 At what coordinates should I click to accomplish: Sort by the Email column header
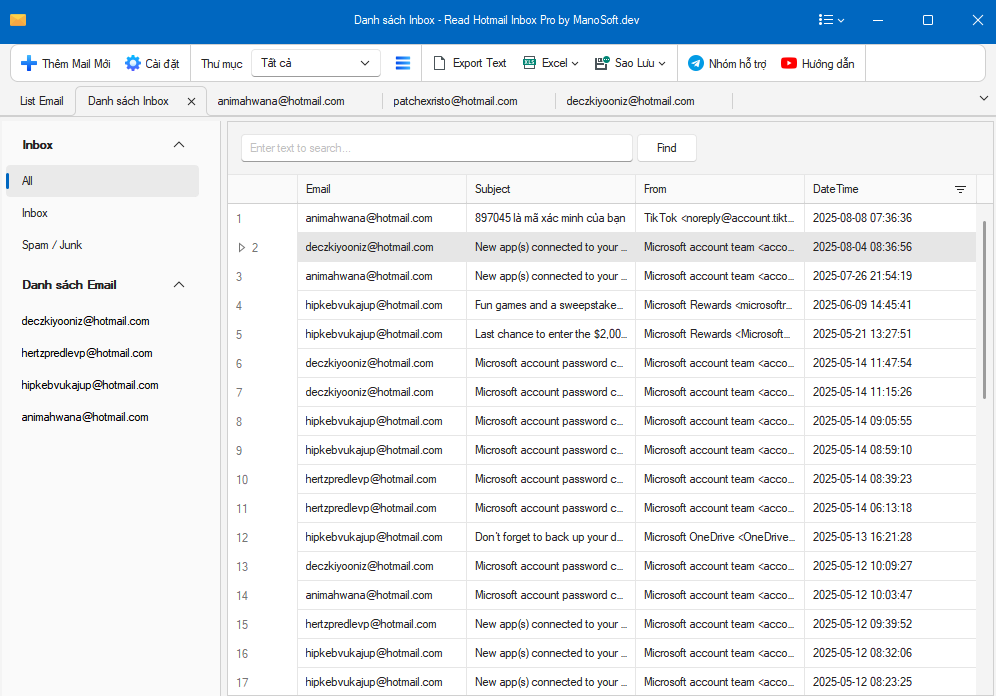click(x=382, y=189)
